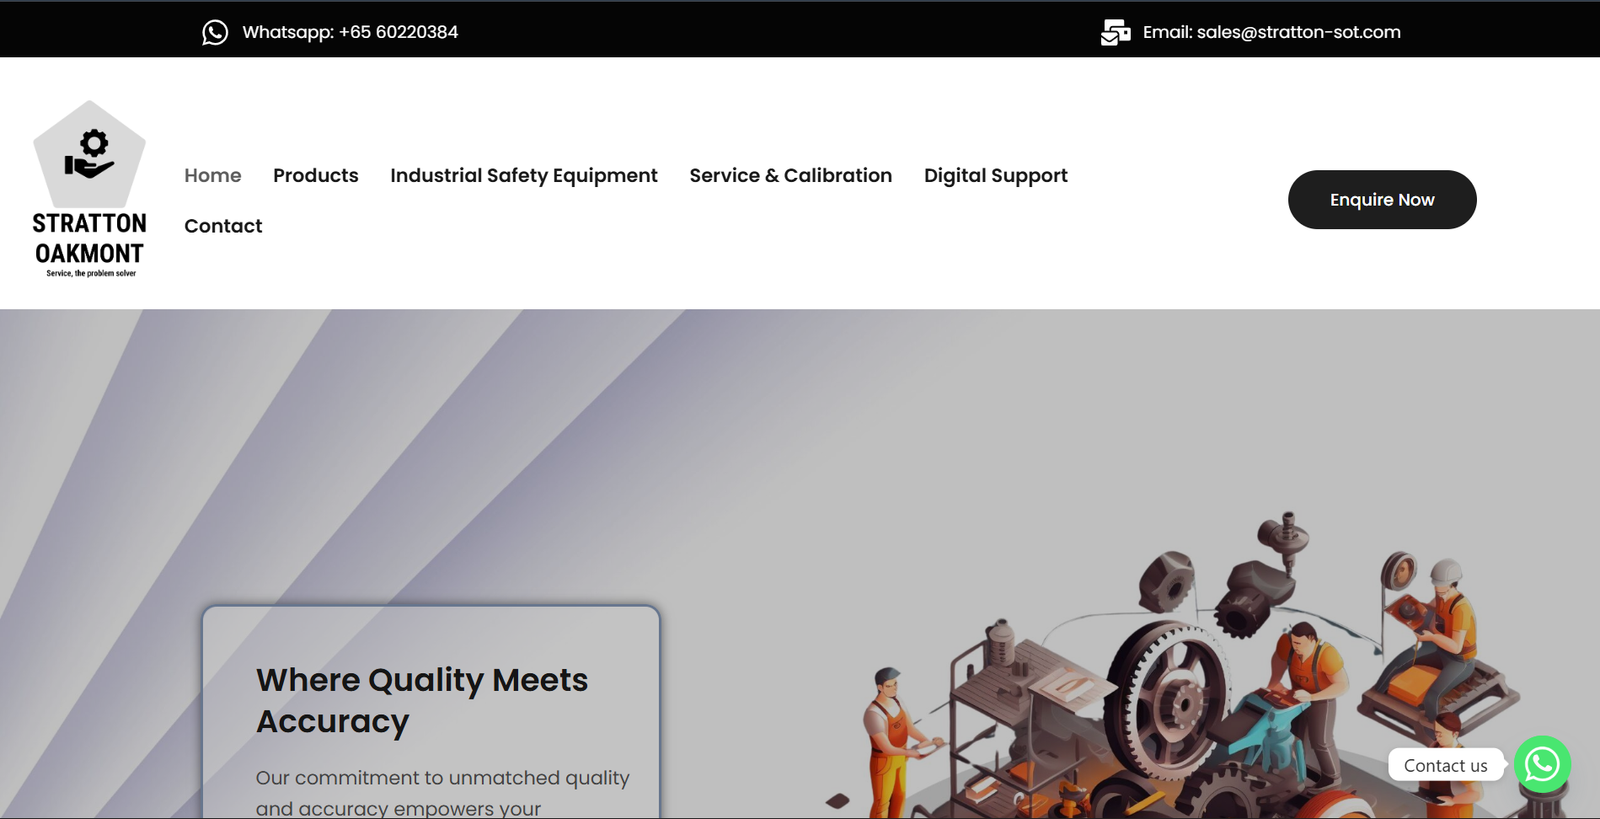Open the floating green WhatsApp chat button
The width and height of the screenshot is (1600, 819).
[1542, 764]
